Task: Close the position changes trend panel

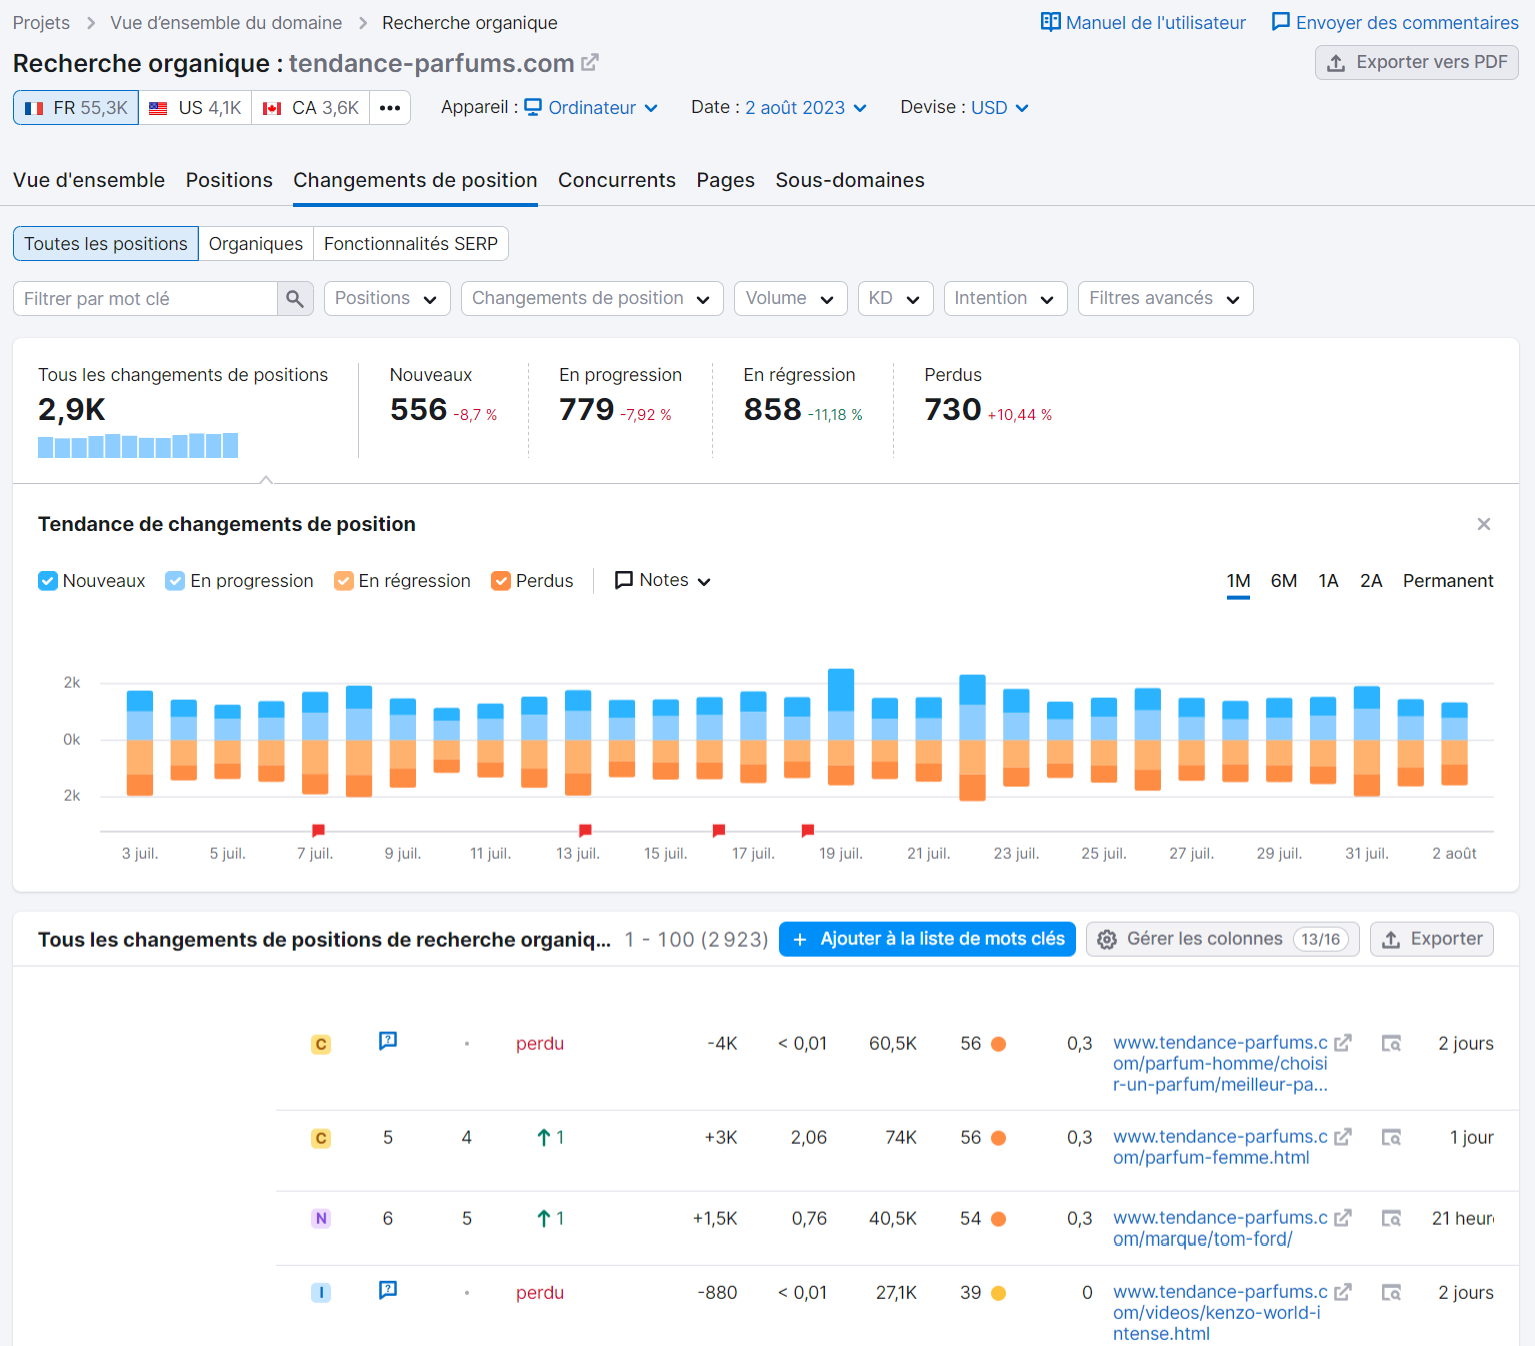Action: click(1484, 524)
